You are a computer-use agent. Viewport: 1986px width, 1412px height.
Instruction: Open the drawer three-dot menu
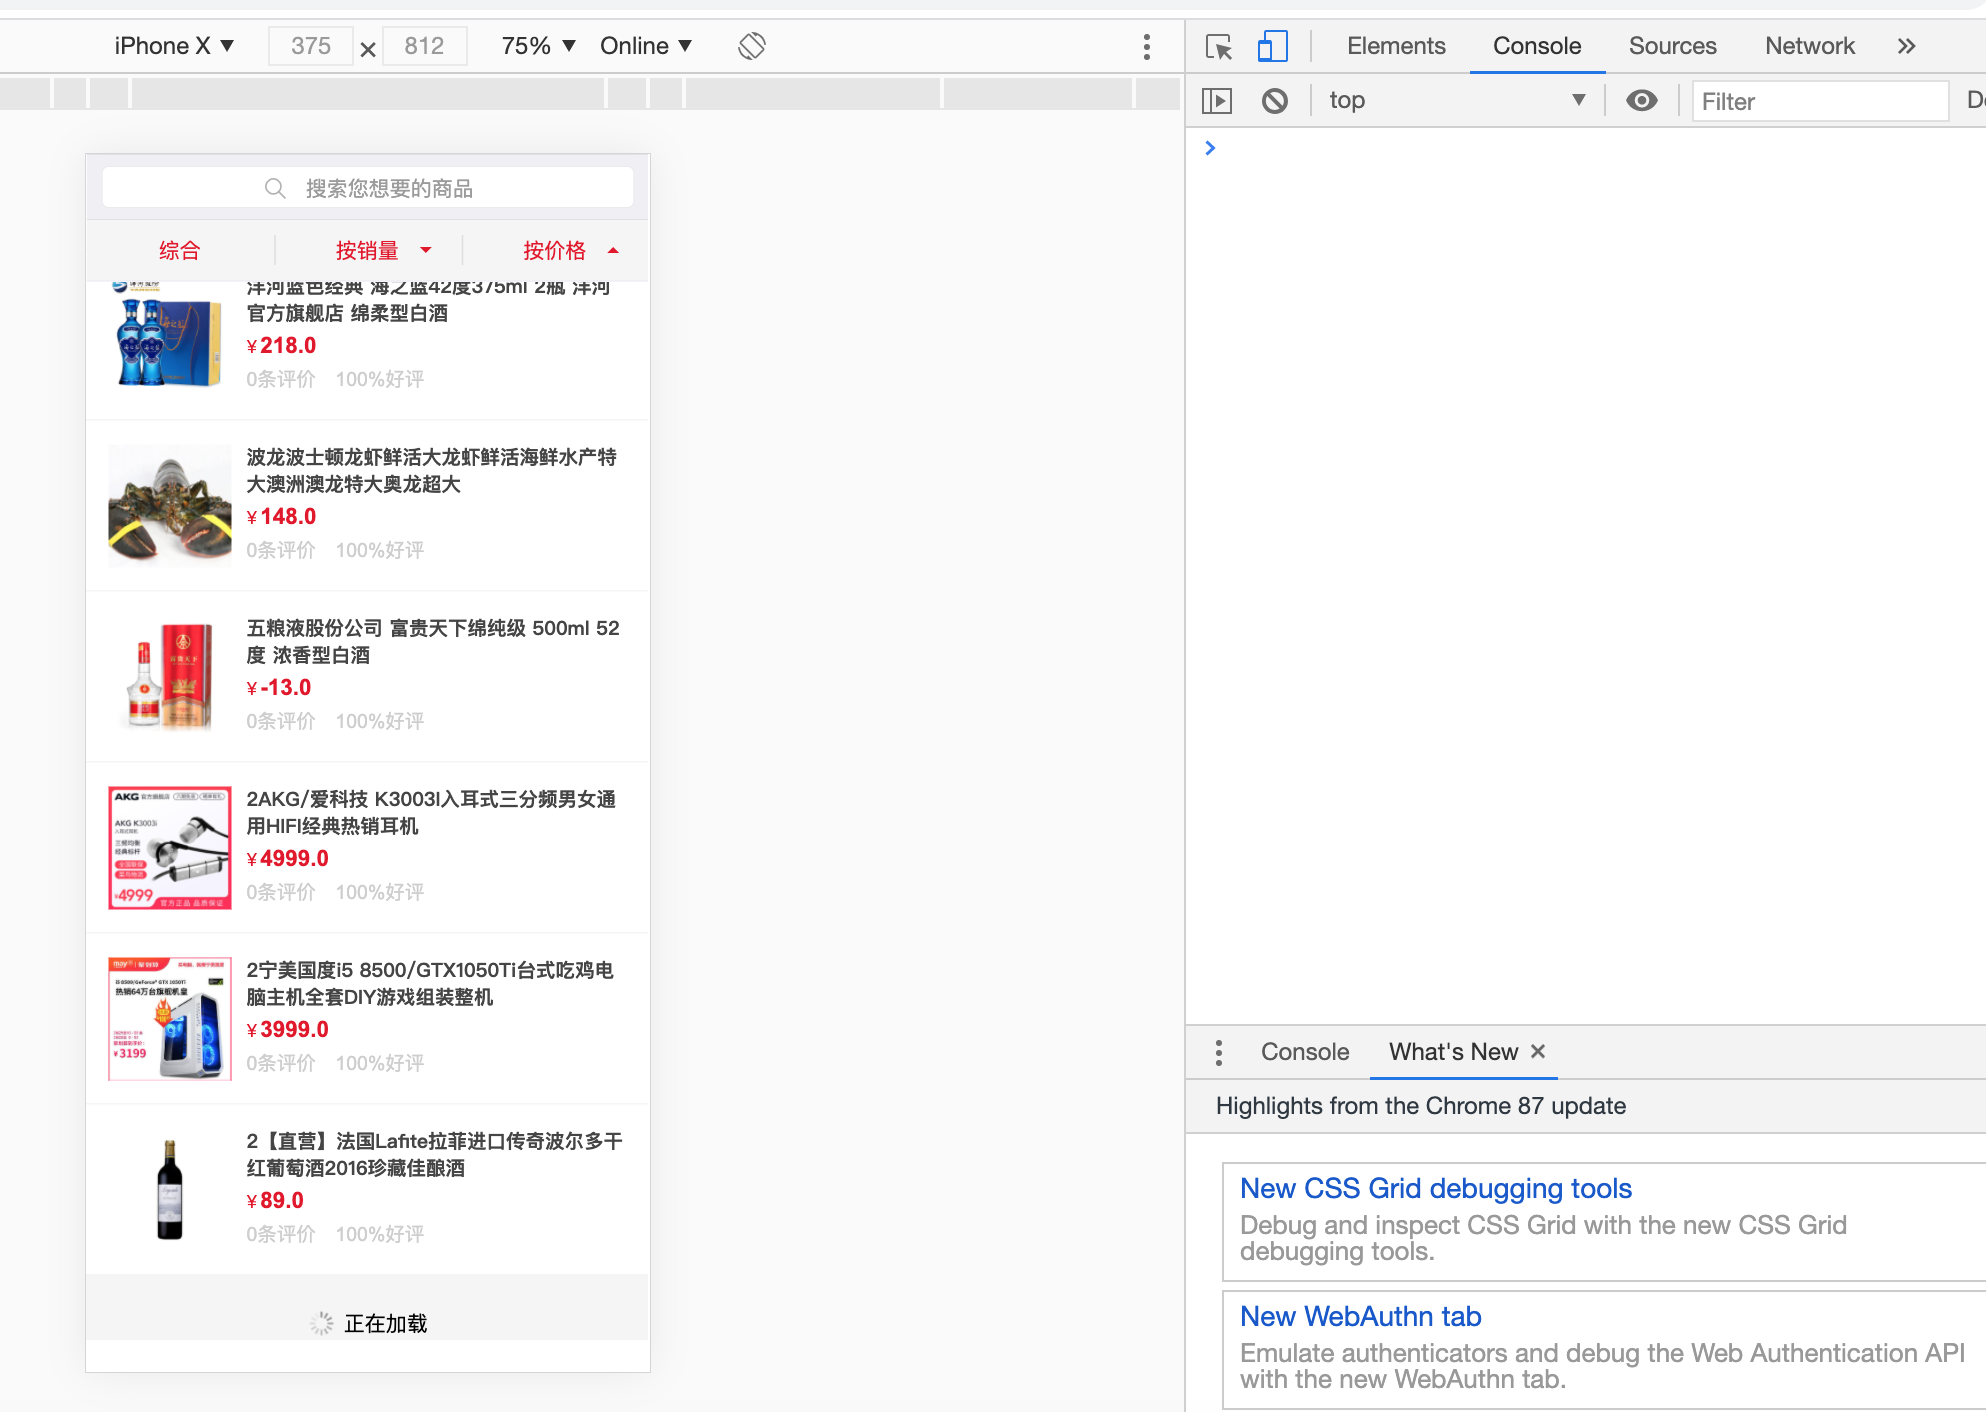click(1218, 1052)
